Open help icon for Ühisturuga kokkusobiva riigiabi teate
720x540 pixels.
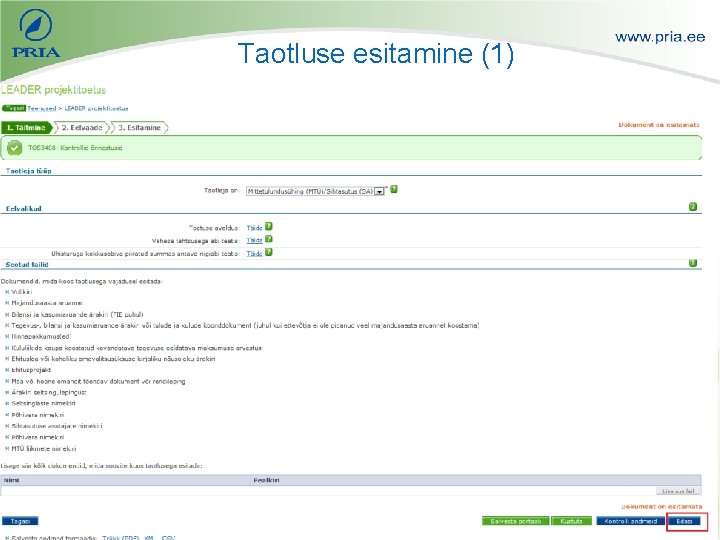coord(269,252)
